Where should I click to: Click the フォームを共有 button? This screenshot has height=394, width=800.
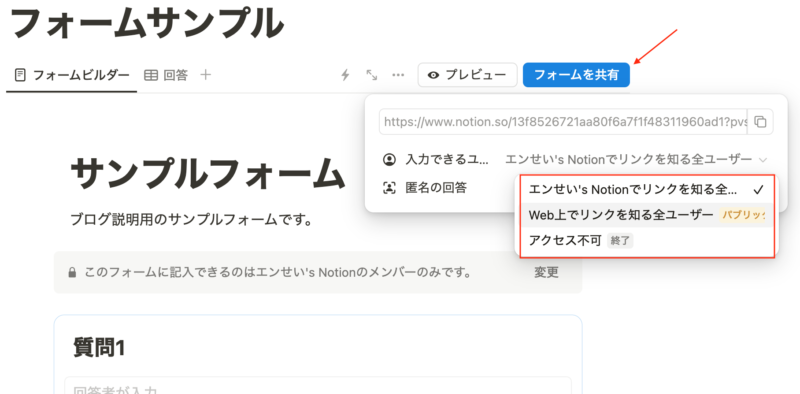pos(576,76)
